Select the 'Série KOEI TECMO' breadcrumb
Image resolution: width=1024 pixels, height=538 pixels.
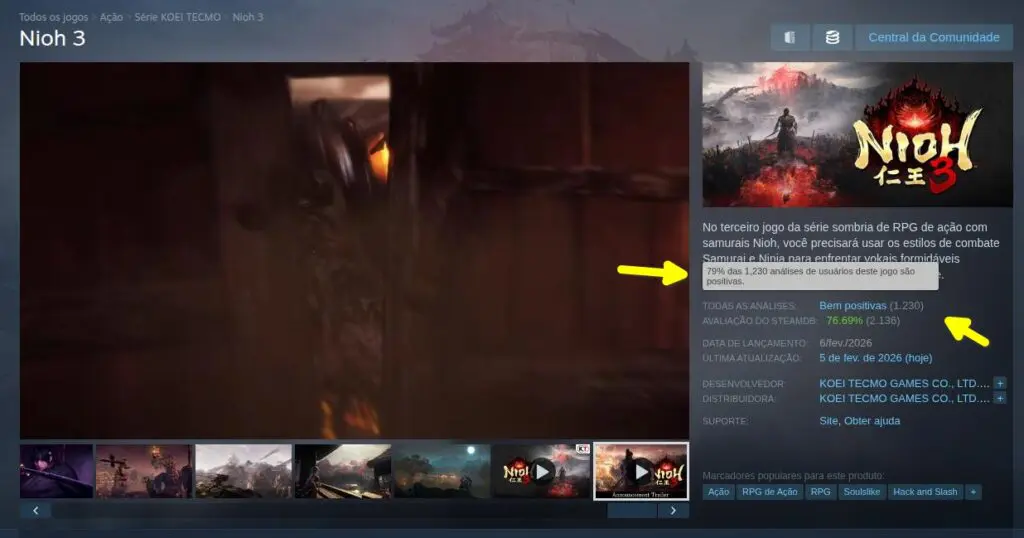177,18
